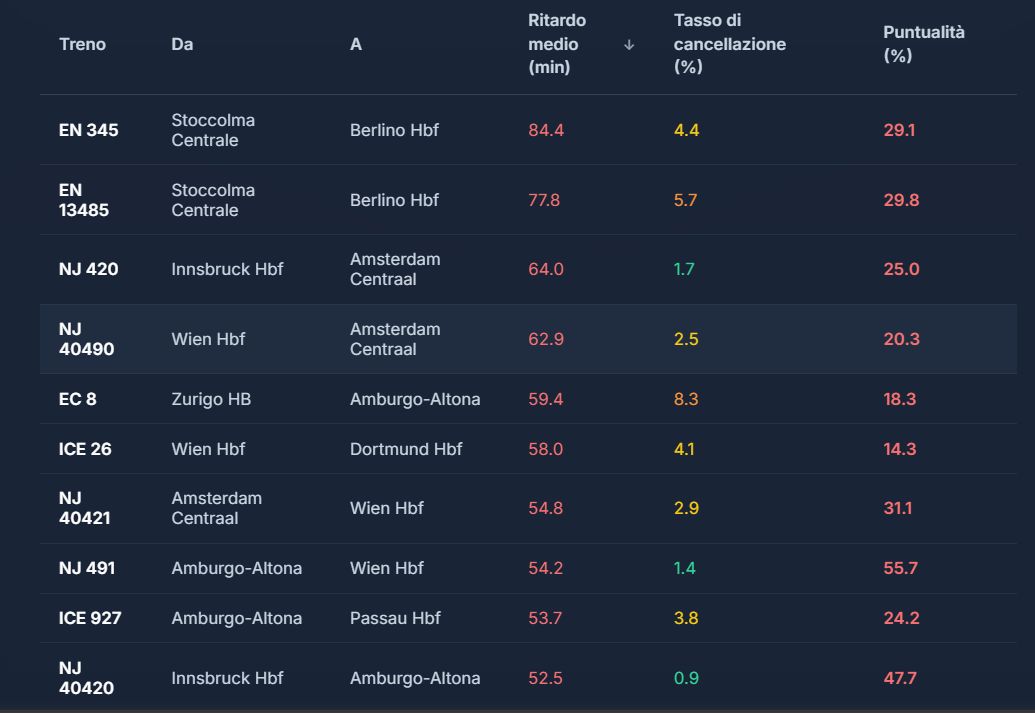Open NJ 40420 train row
The image size is (1035, 713).
click(86, 678)
